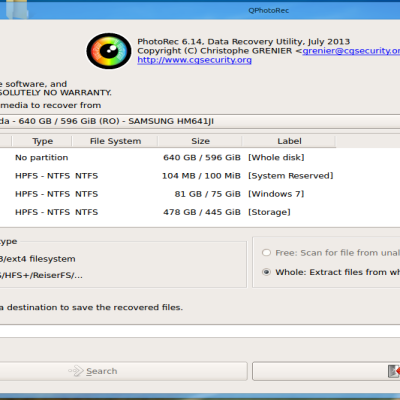Select the Free scan radio button

266,253
